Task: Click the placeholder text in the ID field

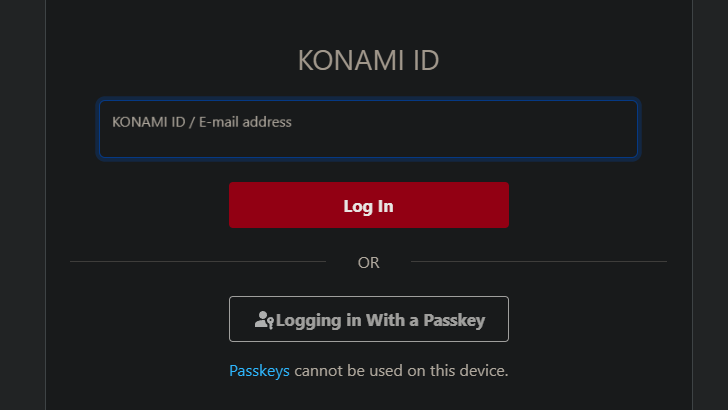Action: (x=202, y=122)
